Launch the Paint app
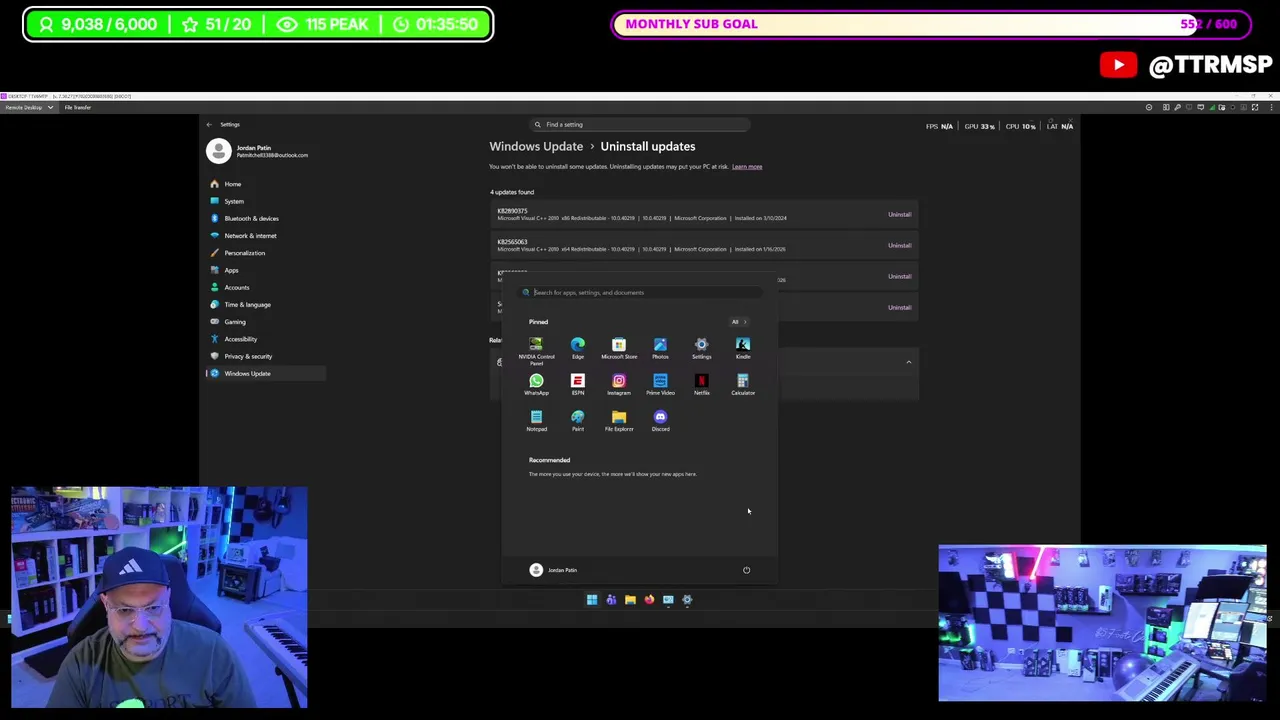The height and width of the screenshot is (720, 1280). coord(578,420)
